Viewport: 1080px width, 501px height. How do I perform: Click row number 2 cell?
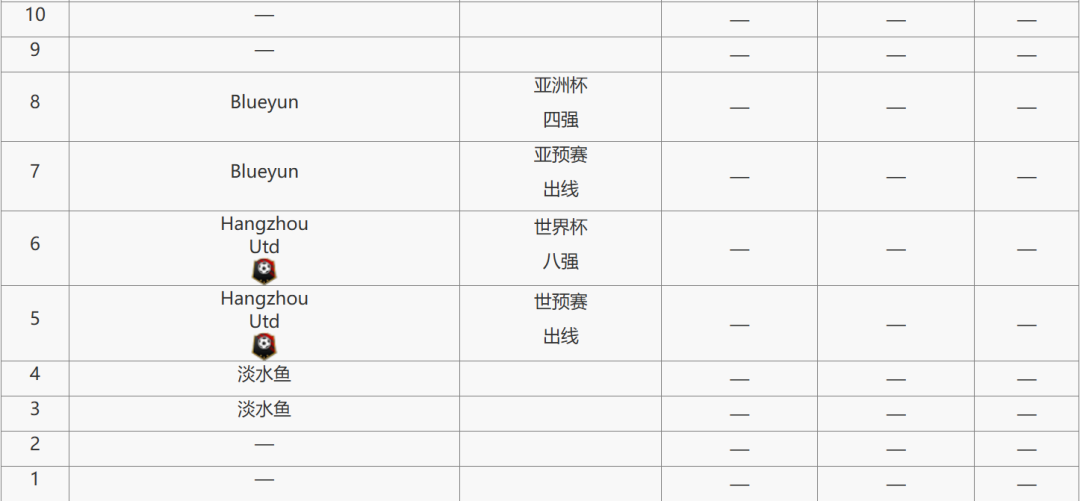(35, 449)
